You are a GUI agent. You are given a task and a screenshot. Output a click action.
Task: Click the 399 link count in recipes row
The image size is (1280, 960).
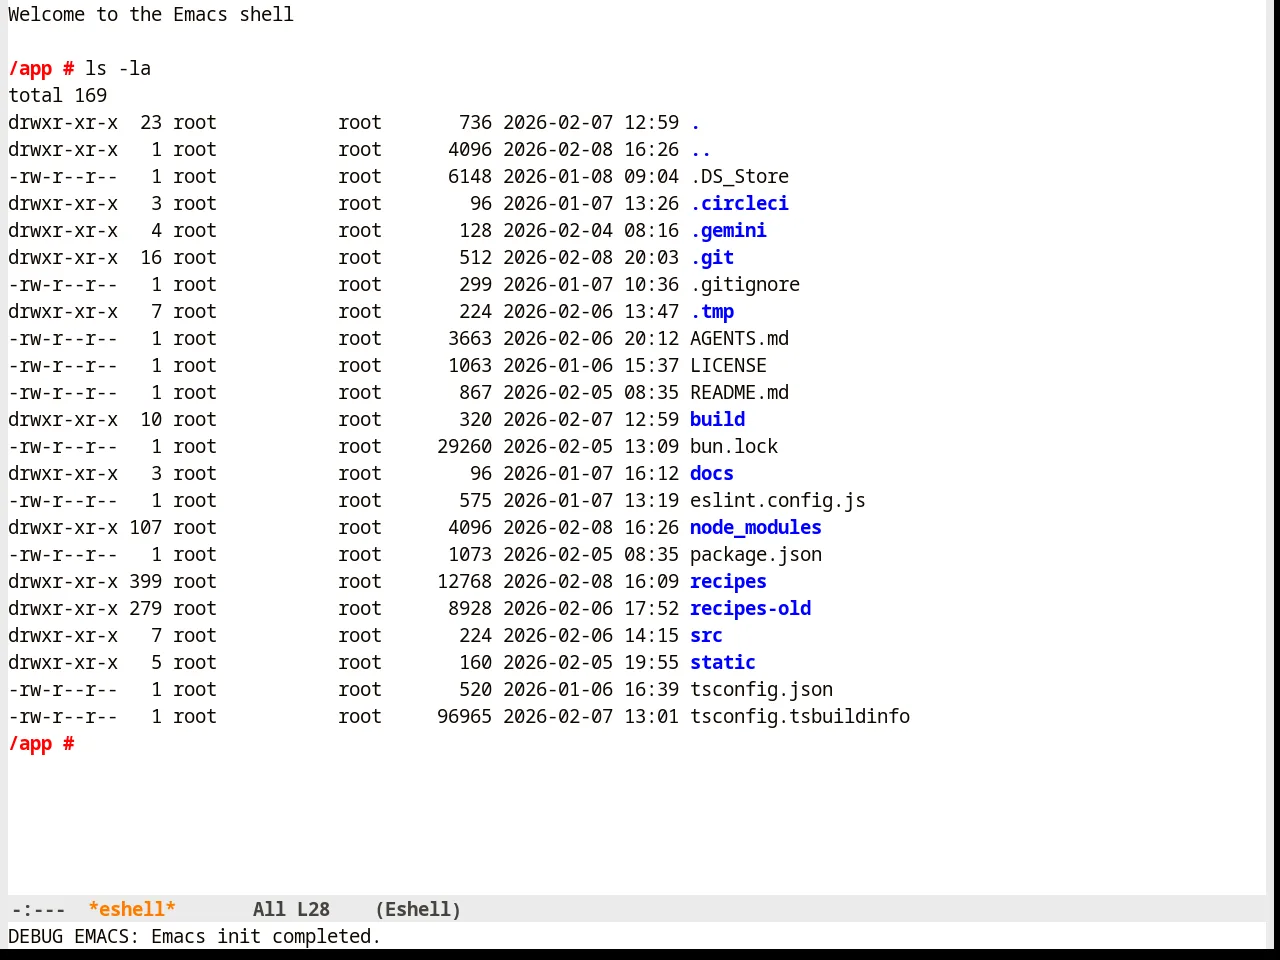tap(145, 582)
